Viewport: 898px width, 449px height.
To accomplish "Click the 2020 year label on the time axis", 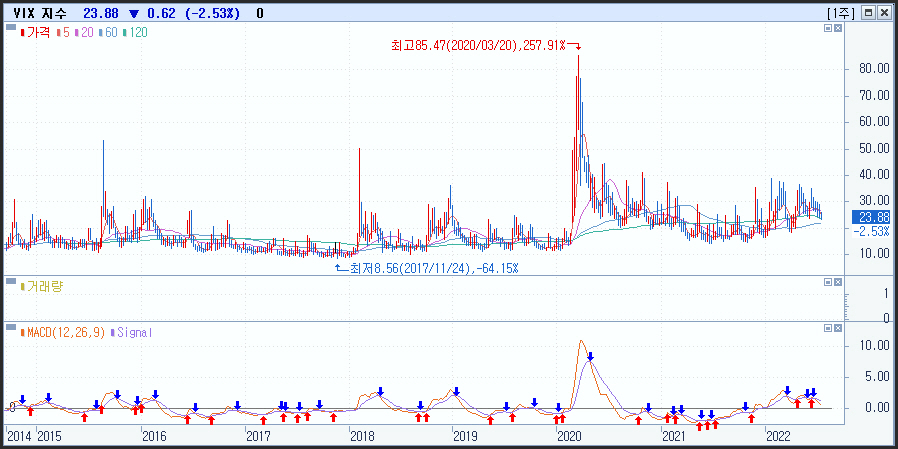I will 570,436.
